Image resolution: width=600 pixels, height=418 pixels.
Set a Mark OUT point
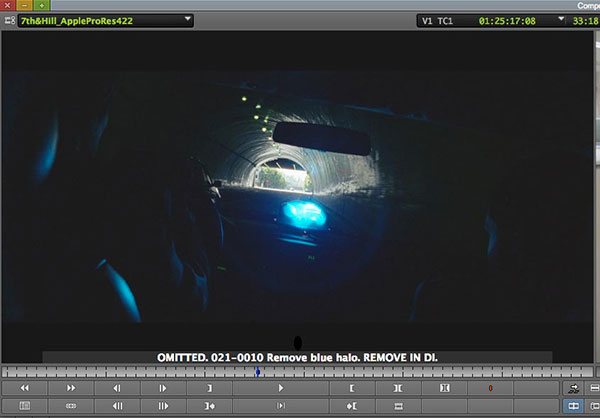point(209,388)
